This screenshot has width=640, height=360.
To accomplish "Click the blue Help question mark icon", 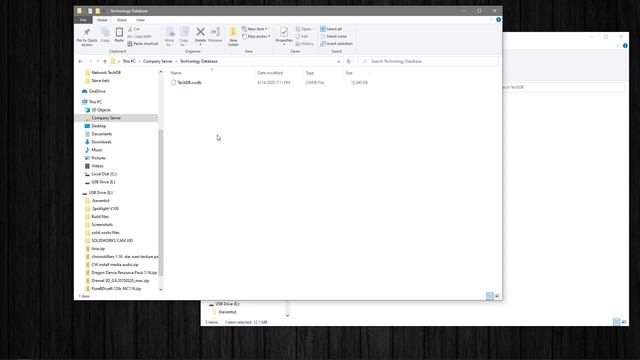I will point(498,20).
